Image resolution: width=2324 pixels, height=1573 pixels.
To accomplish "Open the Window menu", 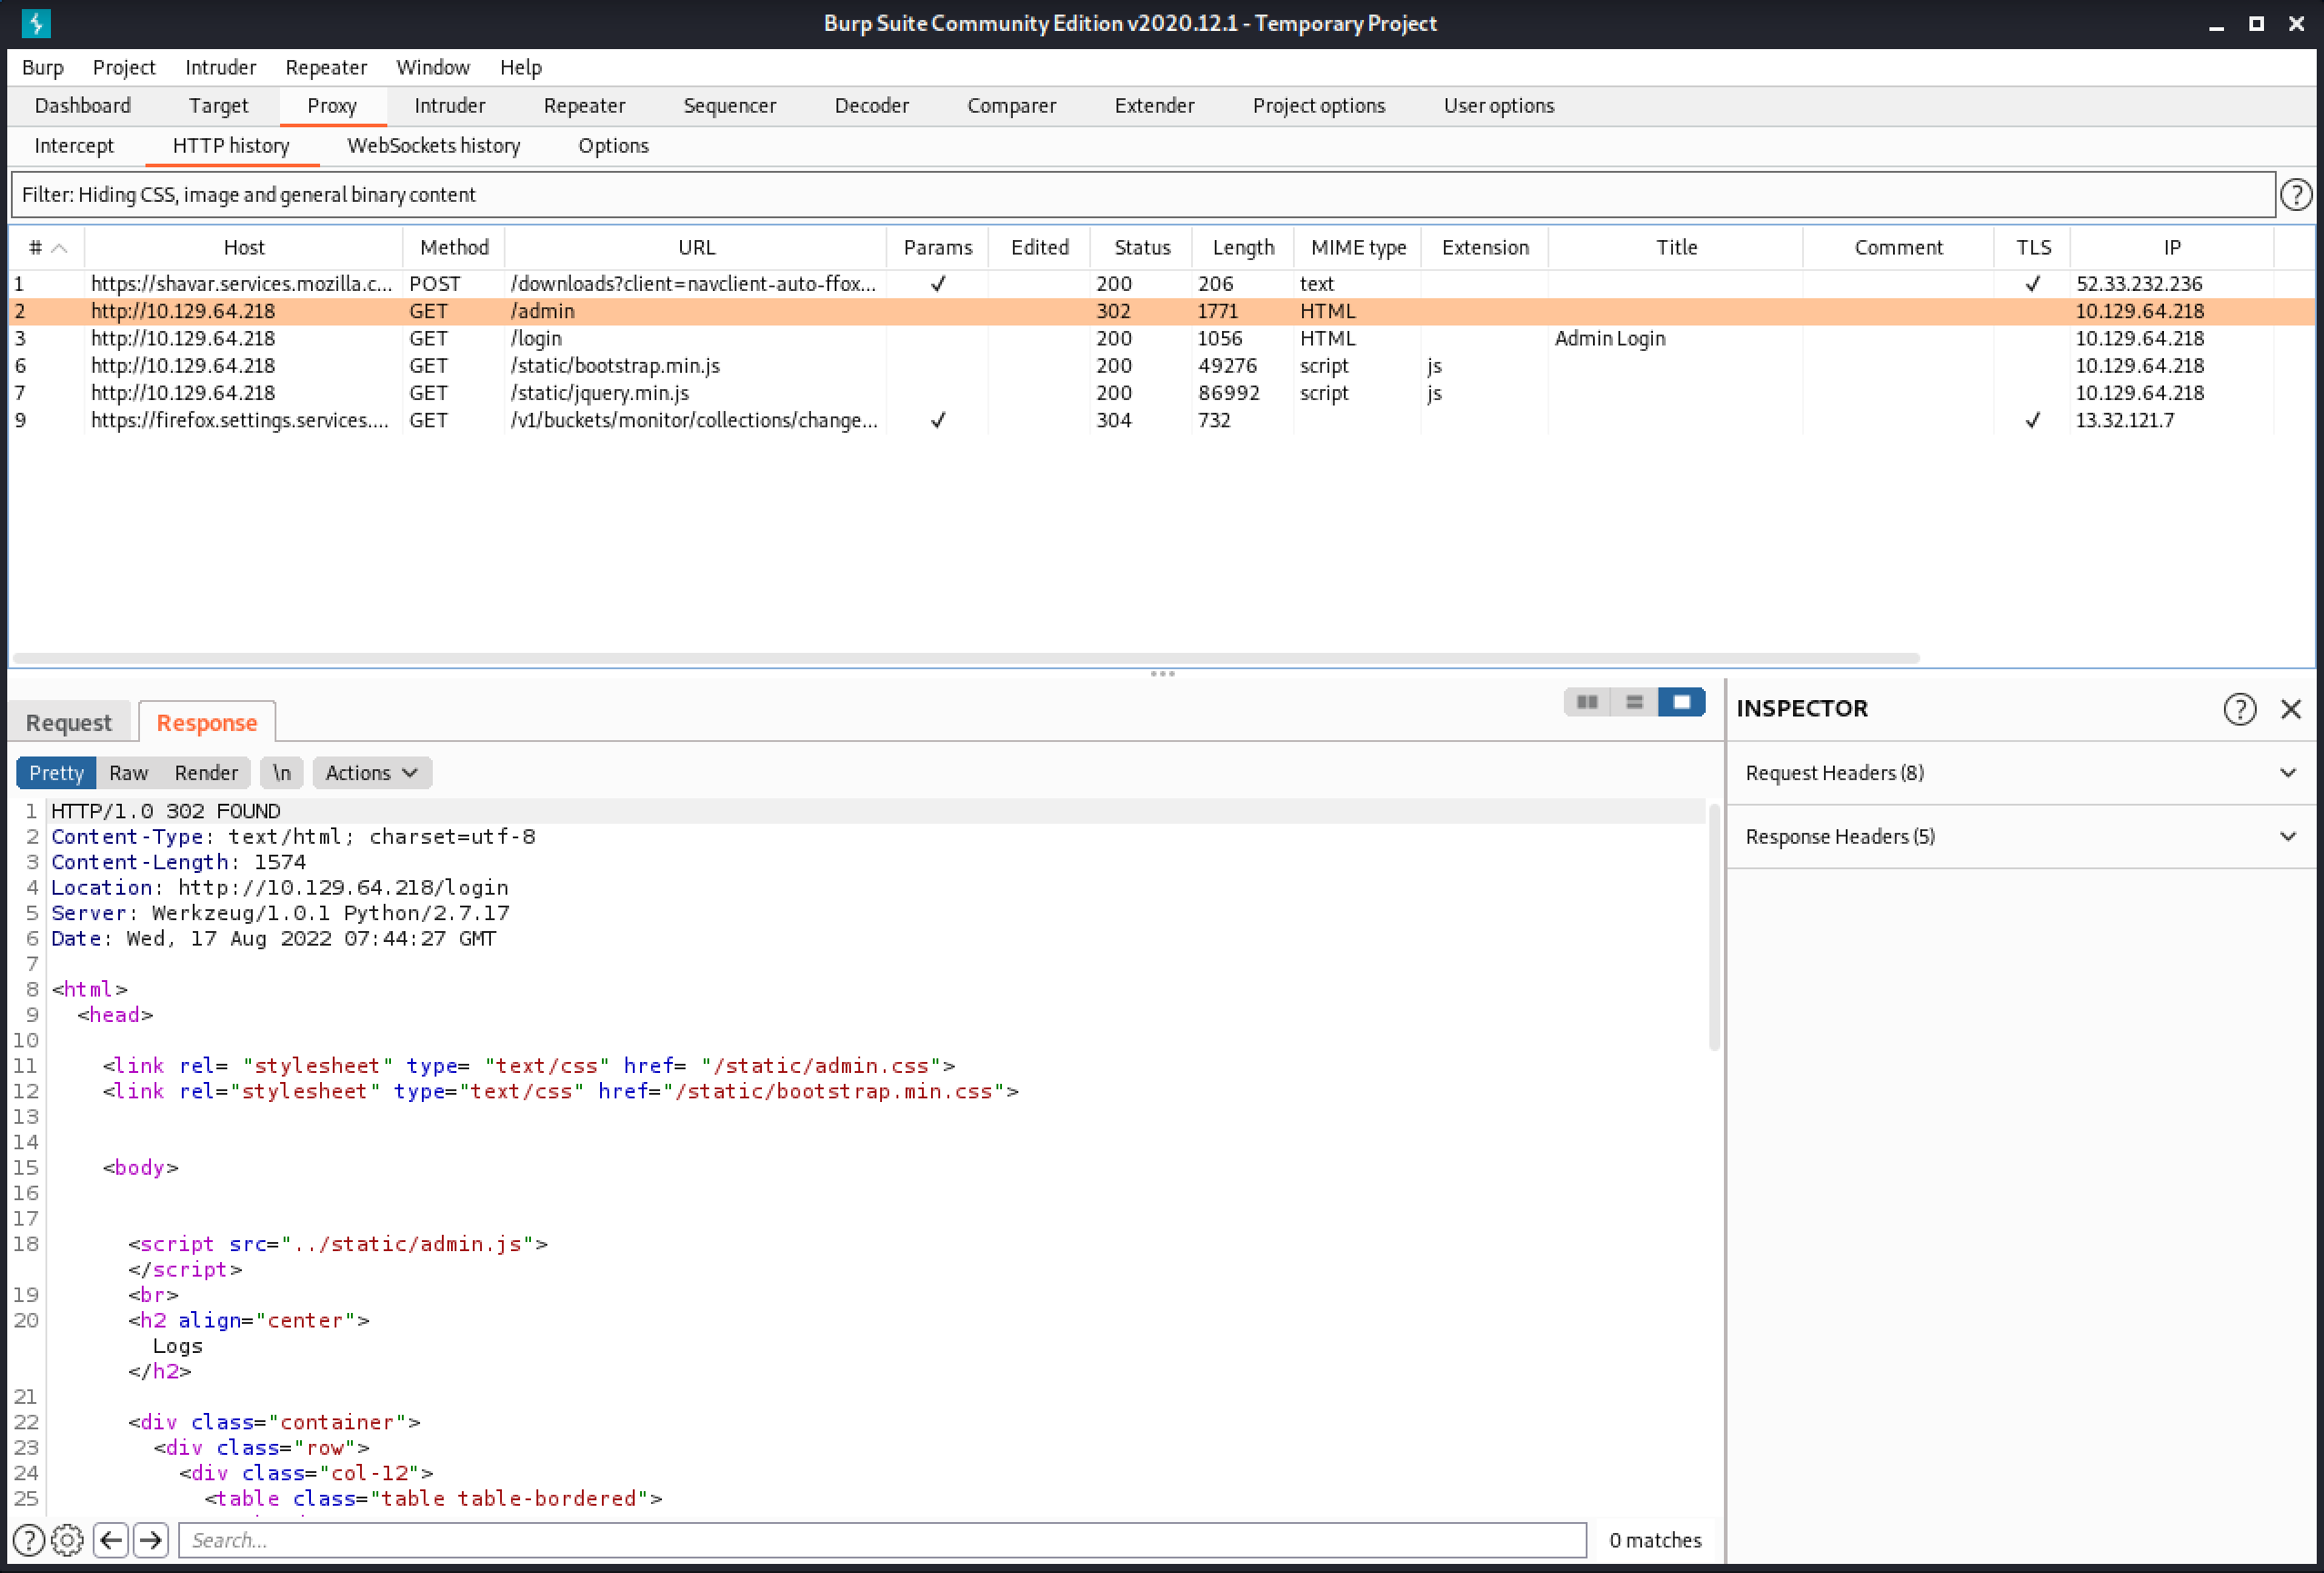I will (433, 67).
